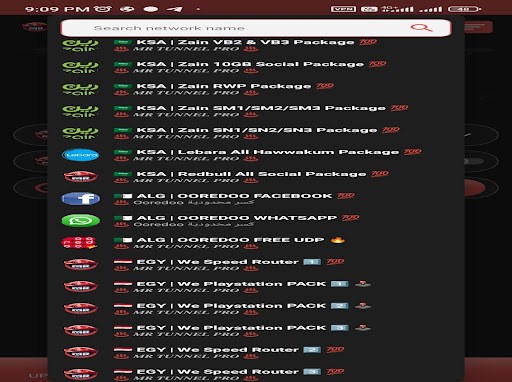Choose ALG OOREDOO FACEBOOK entry
The image size is (512, 382).
tap(256, 199)
